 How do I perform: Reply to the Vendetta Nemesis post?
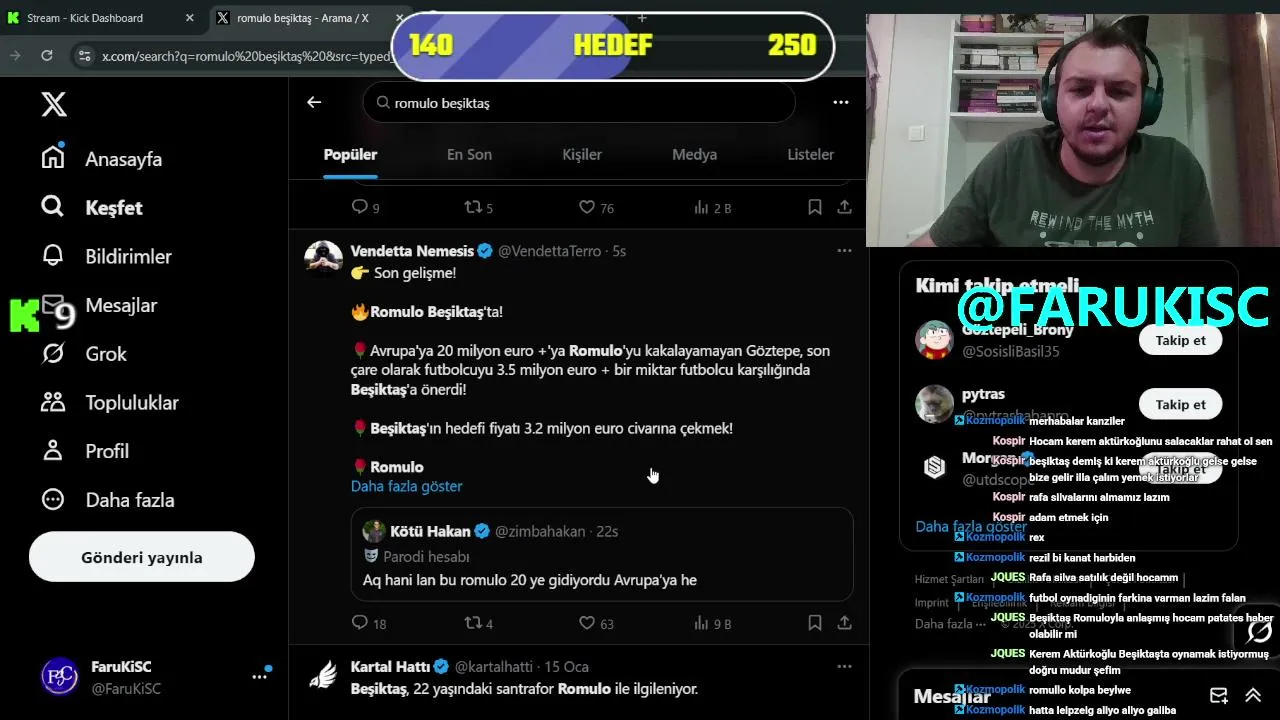coord(360,623)
